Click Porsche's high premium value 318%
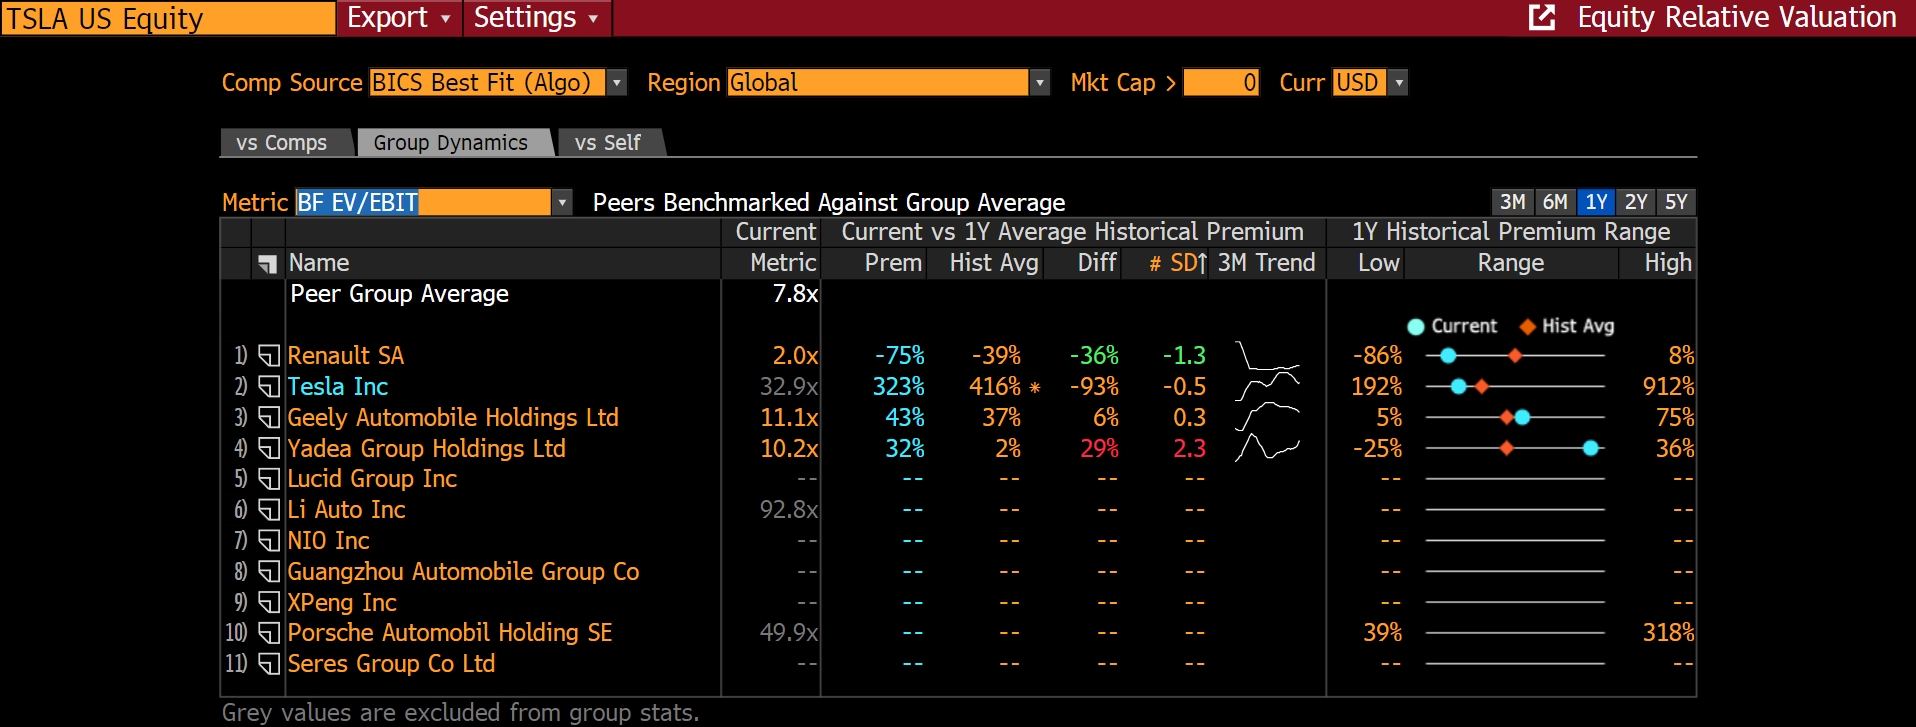 1668,633
